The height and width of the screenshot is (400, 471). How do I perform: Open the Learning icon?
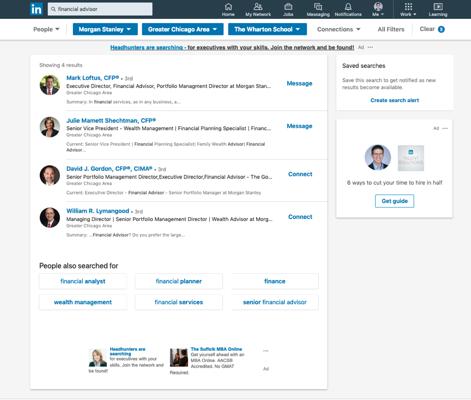[x=438, y=7]
